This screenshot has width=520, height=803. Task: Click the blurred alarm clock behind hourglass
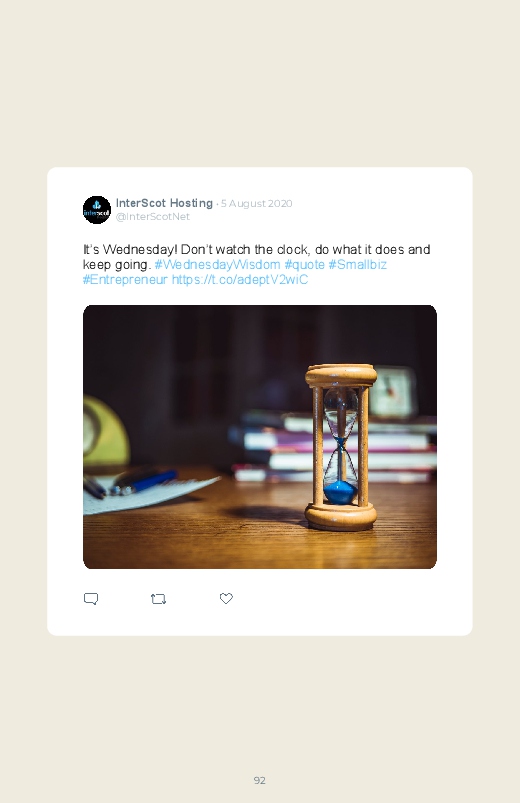click(x=392, y=392)
